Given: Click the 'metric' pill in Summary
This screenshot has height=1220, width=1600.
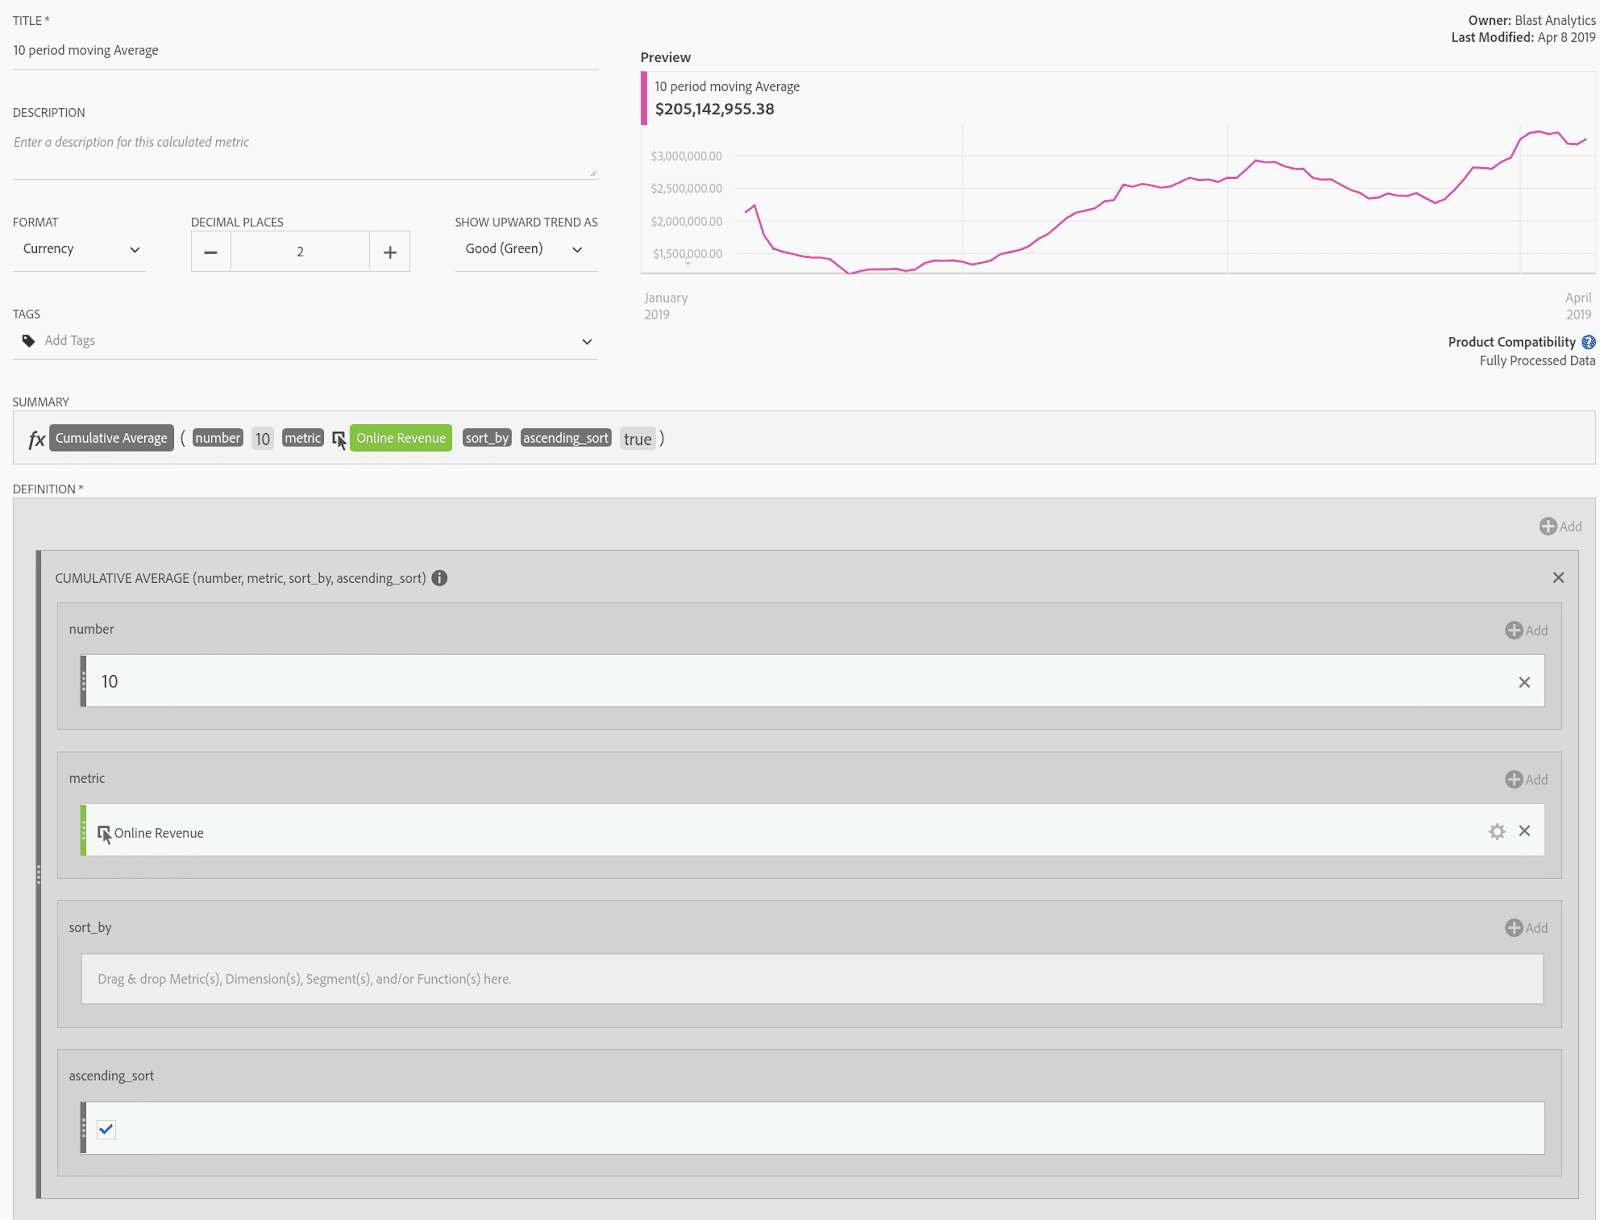Looking at the screenshot, I should click(x=303, y=438).
